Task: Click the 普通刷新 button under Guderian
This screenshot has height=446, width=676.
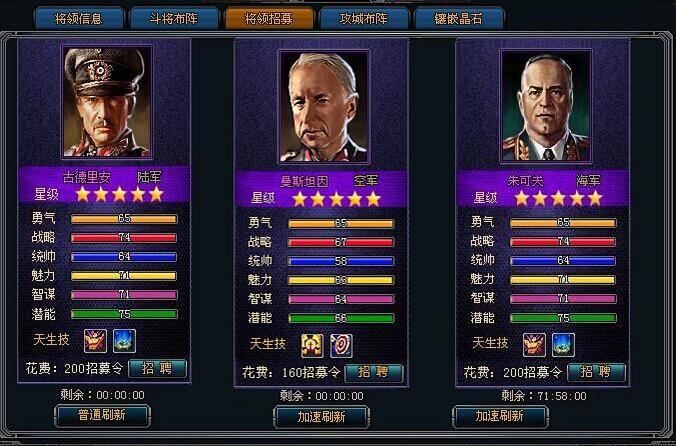Action: pos(103,415)
